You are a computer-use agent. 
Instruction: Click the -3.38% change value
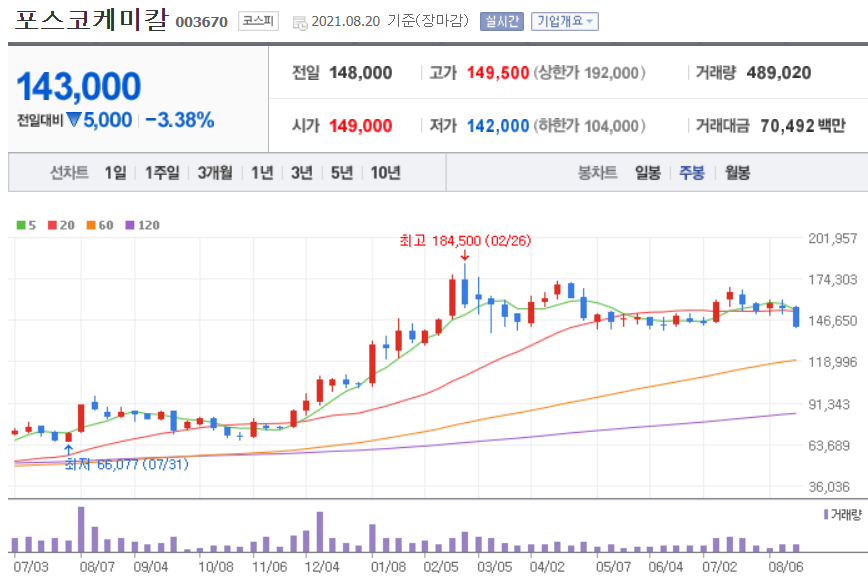pyautogui.click(x=180, y=120)
